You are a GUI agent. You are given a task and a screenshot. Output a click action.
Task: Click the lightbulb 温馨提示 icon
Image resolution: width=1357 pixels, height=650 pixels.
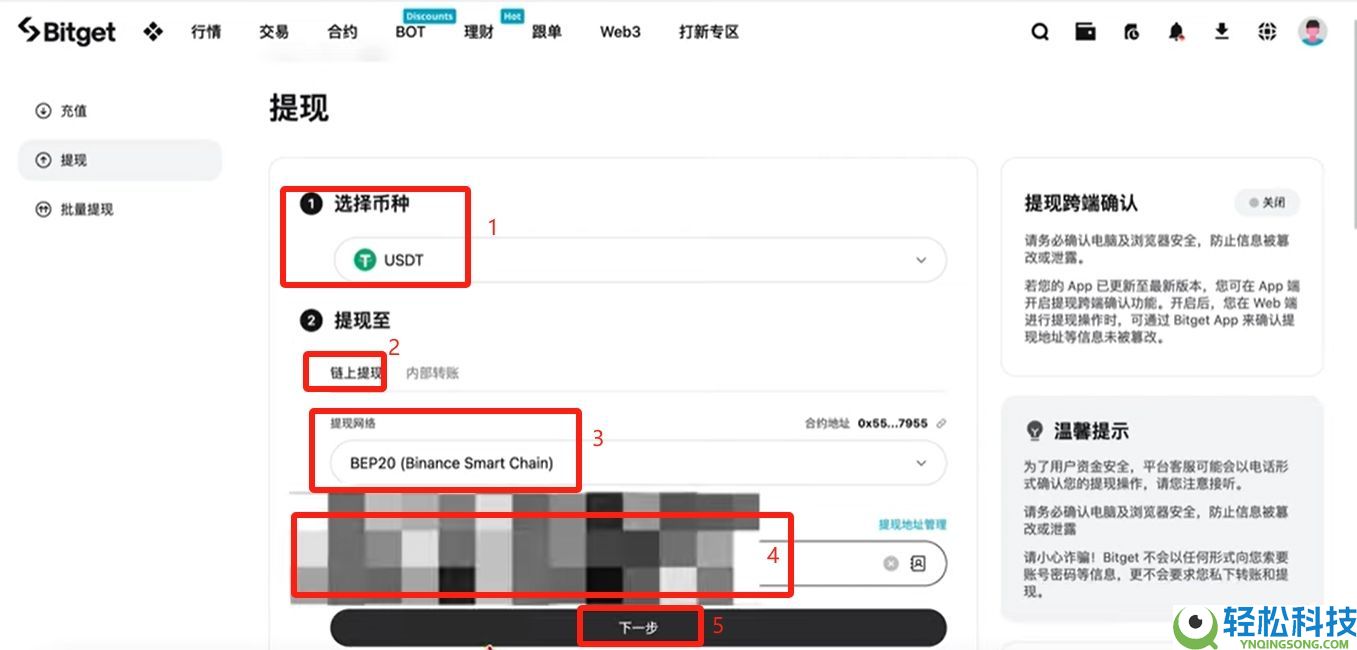1035,431
